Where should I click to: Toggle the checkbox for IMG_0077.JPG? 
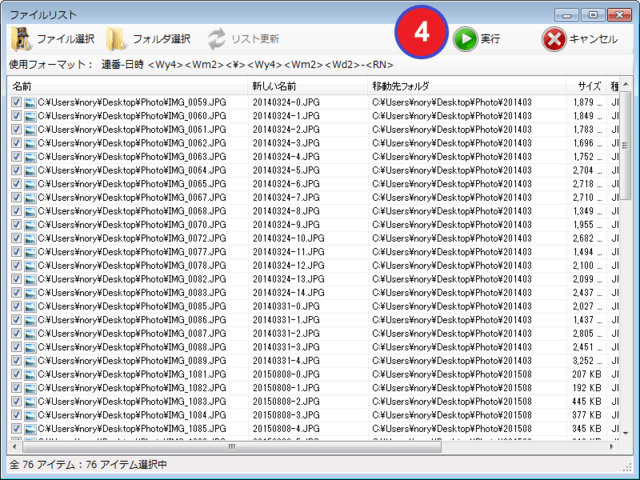coord(16,252)
